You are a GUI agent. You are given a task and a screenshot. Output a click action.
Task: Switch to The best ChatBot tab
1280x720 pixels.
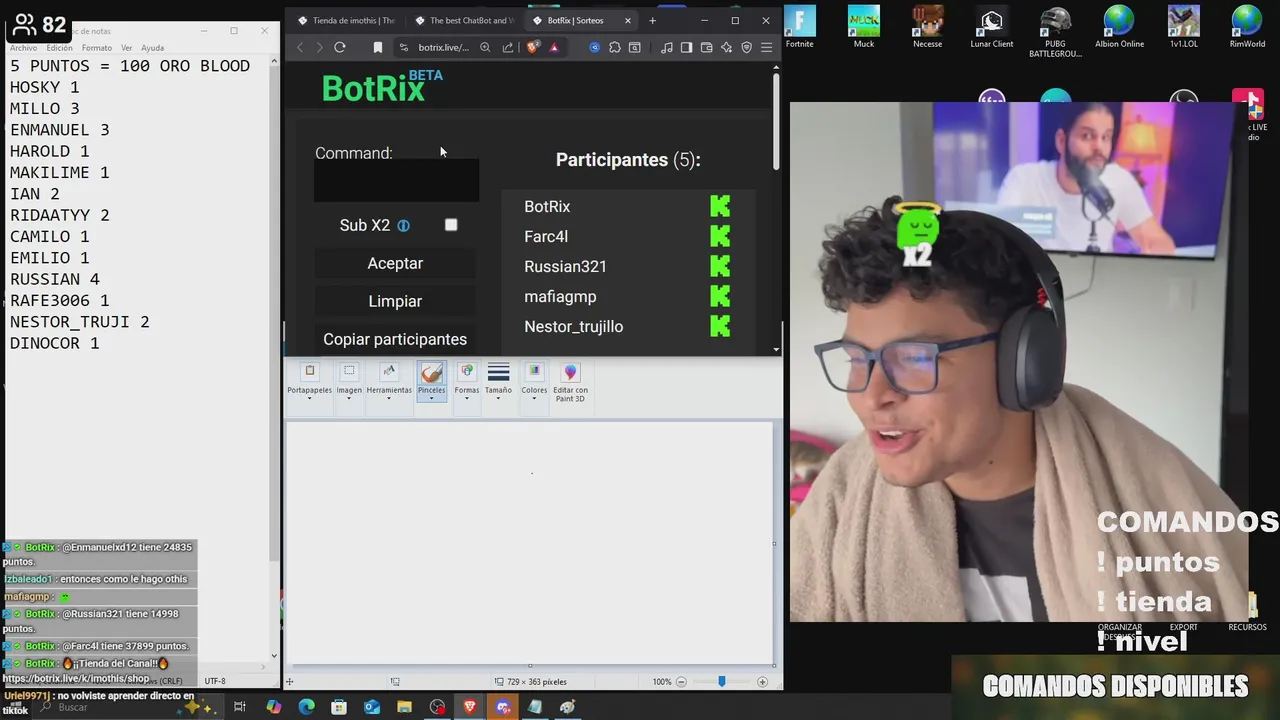[464, 20]
